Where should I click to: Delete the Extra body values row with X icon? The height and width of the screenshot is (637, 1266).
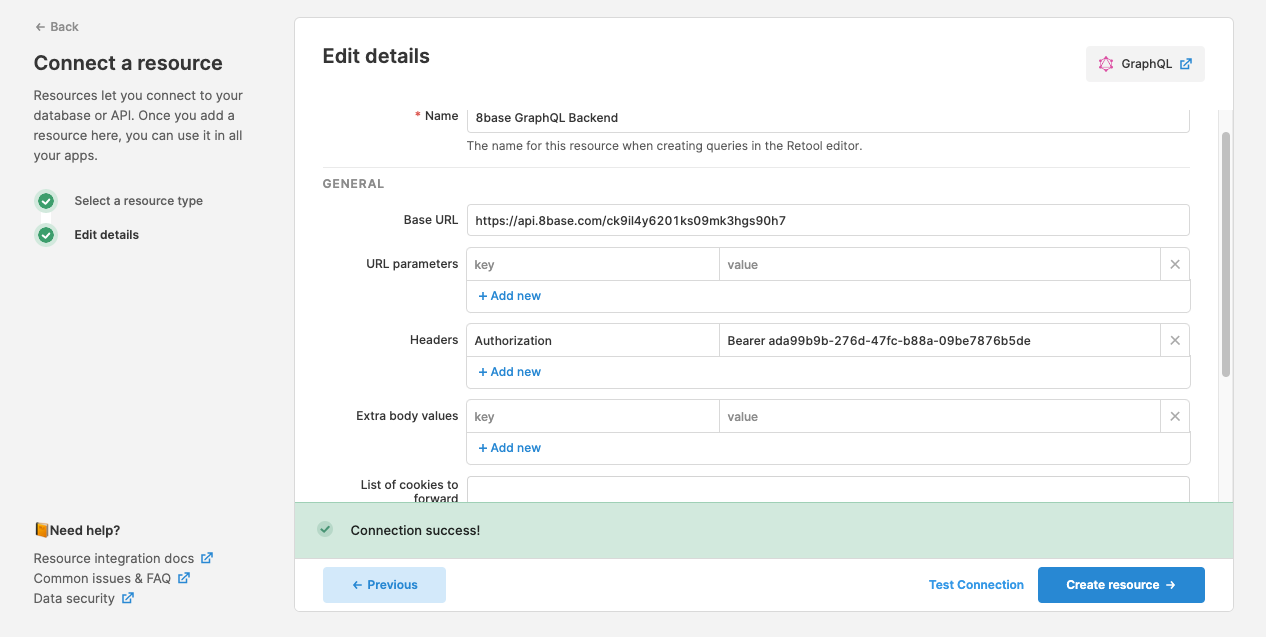tap(1175, 416)
